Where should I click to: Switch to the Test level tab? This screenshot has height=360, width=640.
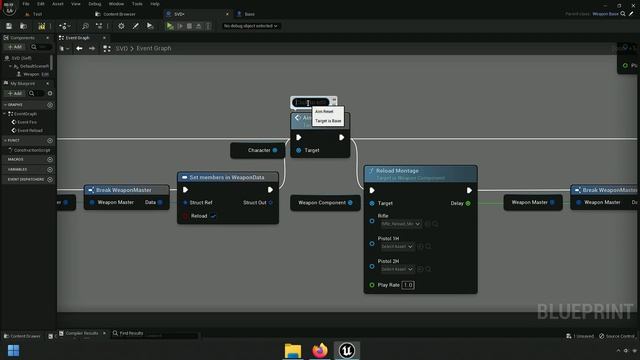click(37, 14)
